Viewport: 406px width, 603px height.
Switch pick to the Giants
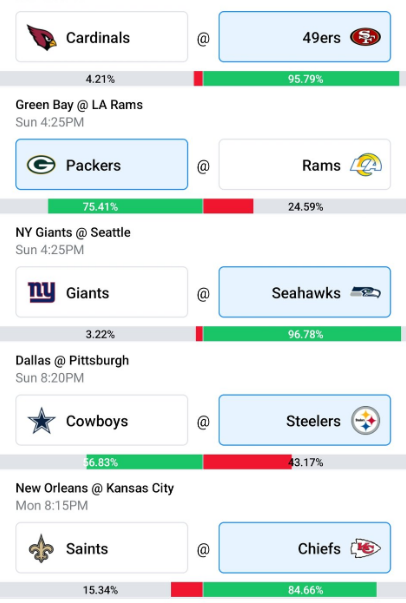(x=102, y=292)
